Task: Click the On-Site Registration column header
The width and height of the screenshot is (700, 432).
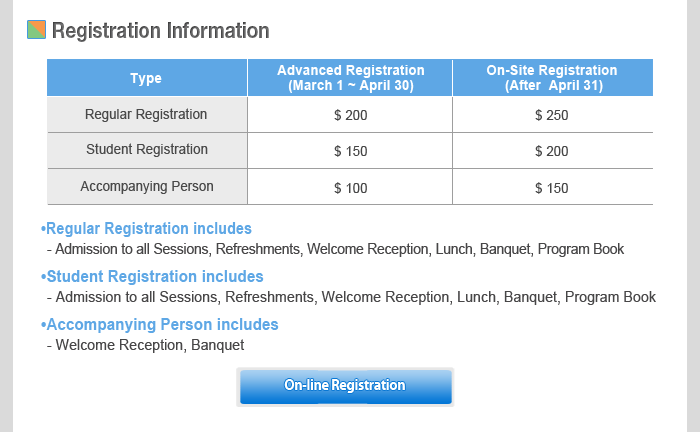Action: coord(552,78)
